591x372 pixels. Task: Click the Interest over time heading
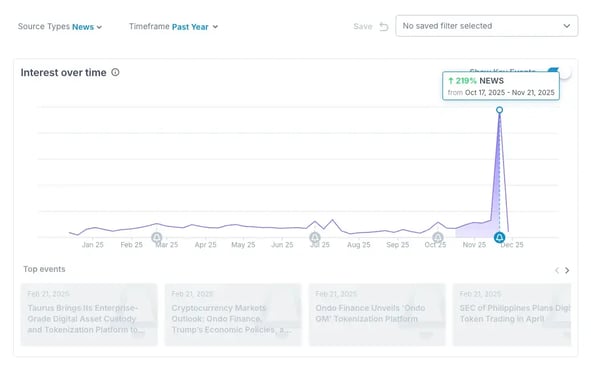click(63, 72)
